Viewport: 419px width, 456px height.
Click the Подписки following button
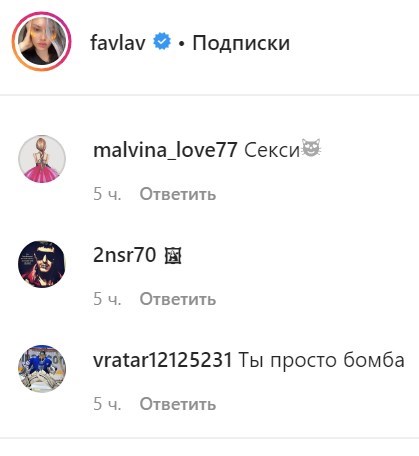point(241,44)
